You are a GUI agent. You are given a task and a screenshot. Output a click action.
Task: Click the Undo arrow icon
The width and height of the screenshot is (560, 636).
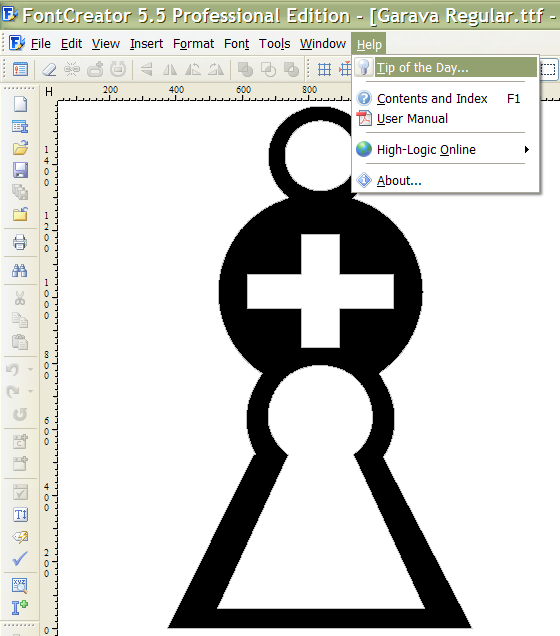point(13,370)
